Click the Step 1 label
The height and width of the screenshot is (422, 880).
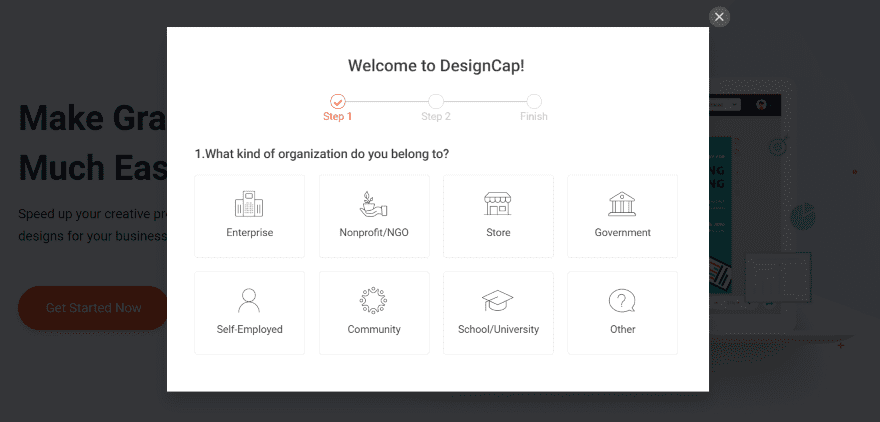point(338,117)
